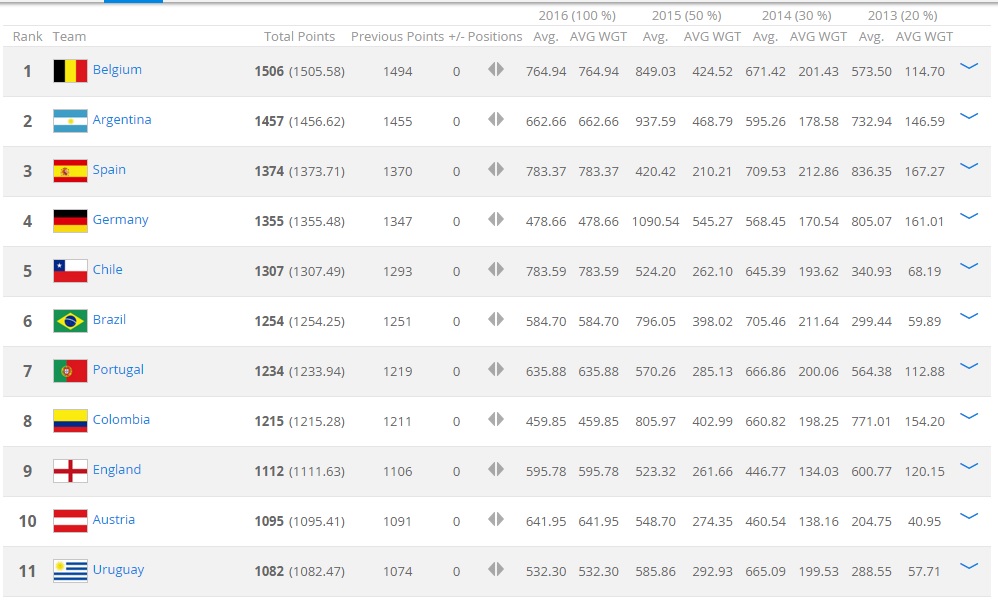Image resolution: width=998 pixels, height=600 pixels.
Task: Expand the Belgium row details chevron
Action: [969, 66]
